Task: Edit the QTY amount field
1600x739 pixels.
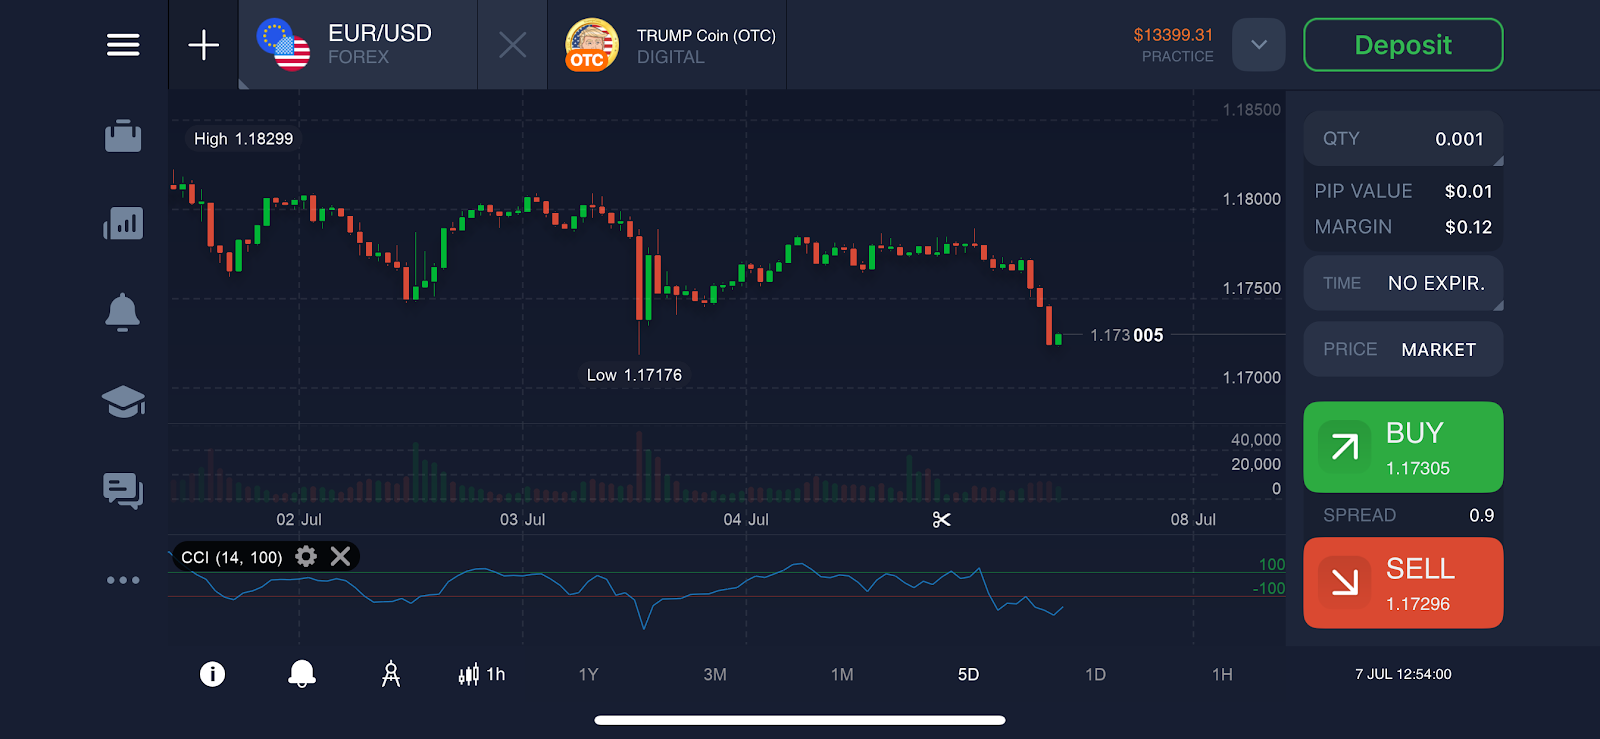Action: tap(1403, 139)
